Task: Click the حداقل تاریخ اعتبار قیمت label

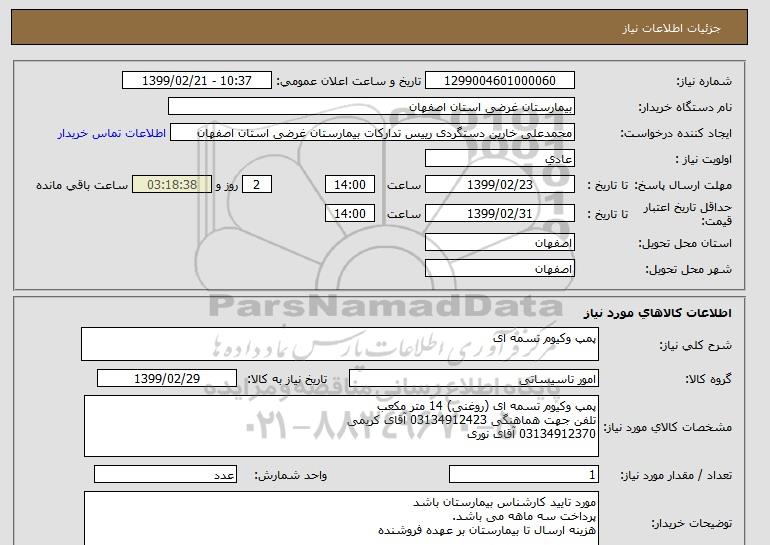Action: pyautogui.click(x=688, y=214)
